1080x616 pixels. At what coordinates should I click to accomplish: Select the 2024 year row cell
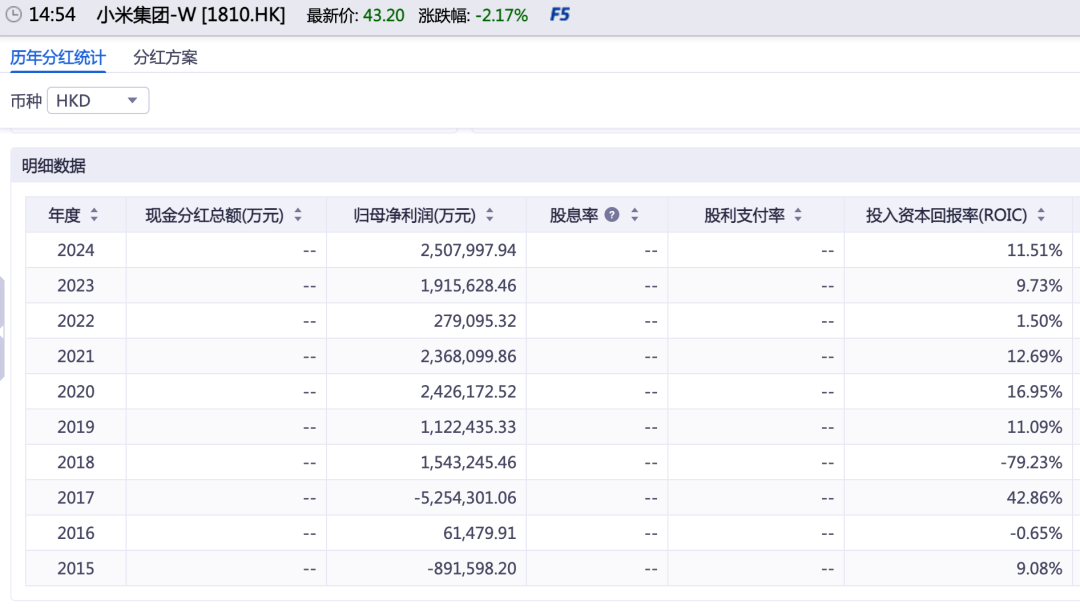76,250
